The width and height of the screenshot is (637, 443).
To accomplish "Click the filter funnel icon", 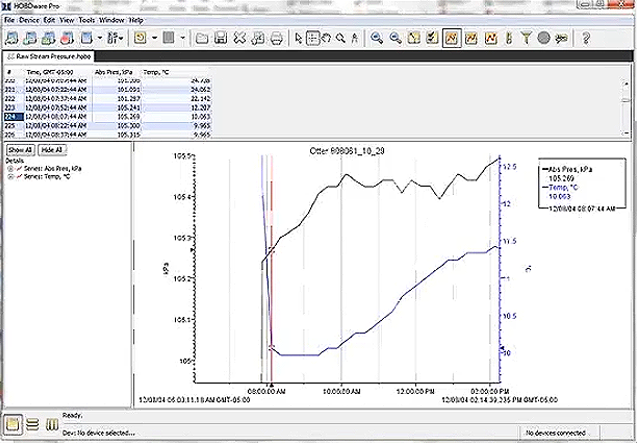I will [x=526, y=38].
